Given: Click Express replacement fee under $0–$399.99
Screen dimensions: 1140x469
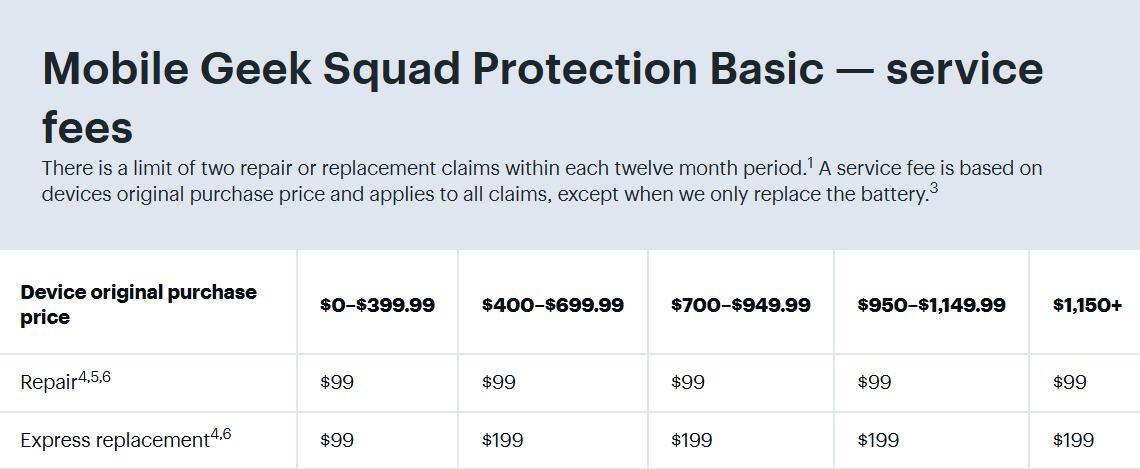Looking at the screenshot, I should click(337, 440).
